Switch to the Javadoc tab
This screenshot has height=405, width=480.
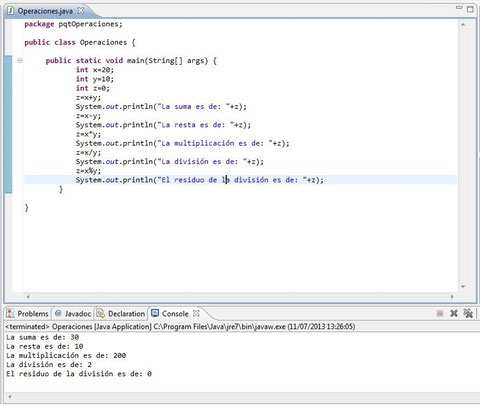73,314
